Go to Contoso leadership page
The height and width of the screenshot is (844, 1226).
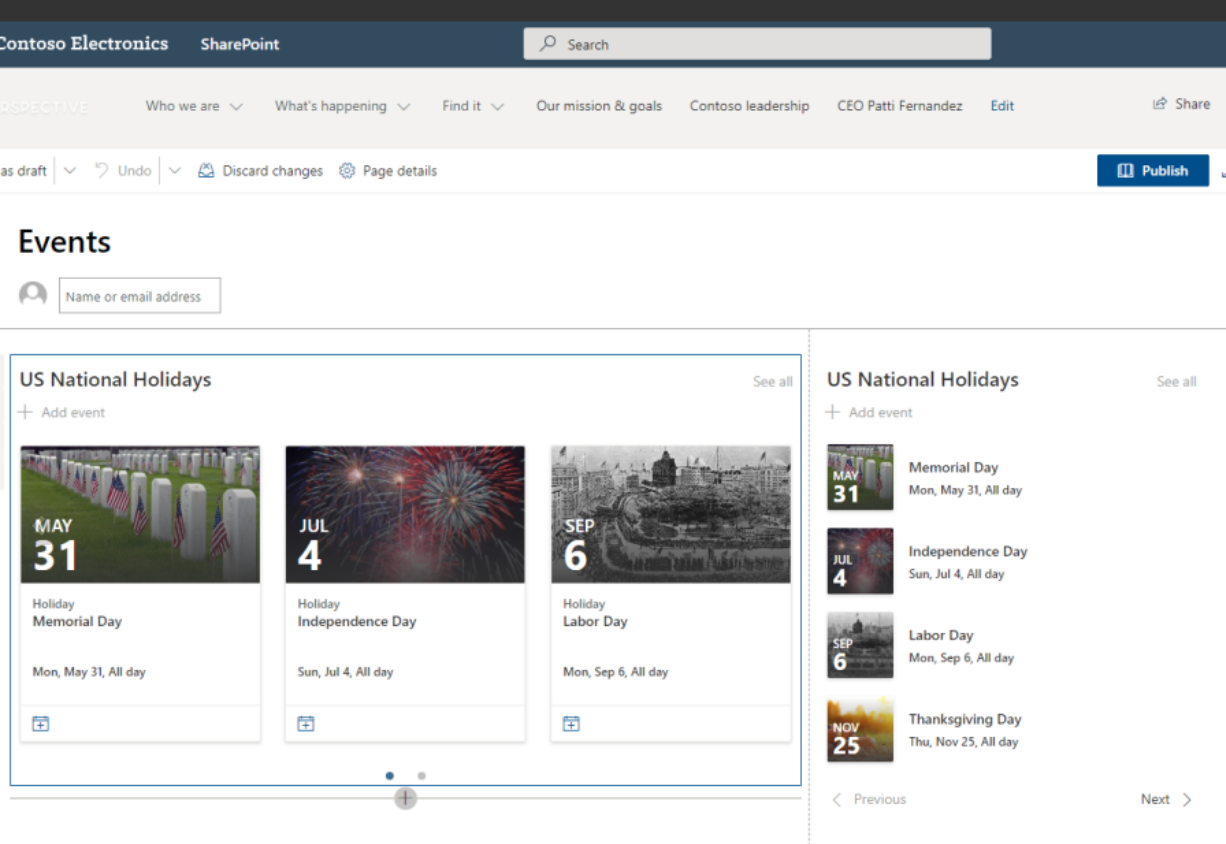[749, 106]
